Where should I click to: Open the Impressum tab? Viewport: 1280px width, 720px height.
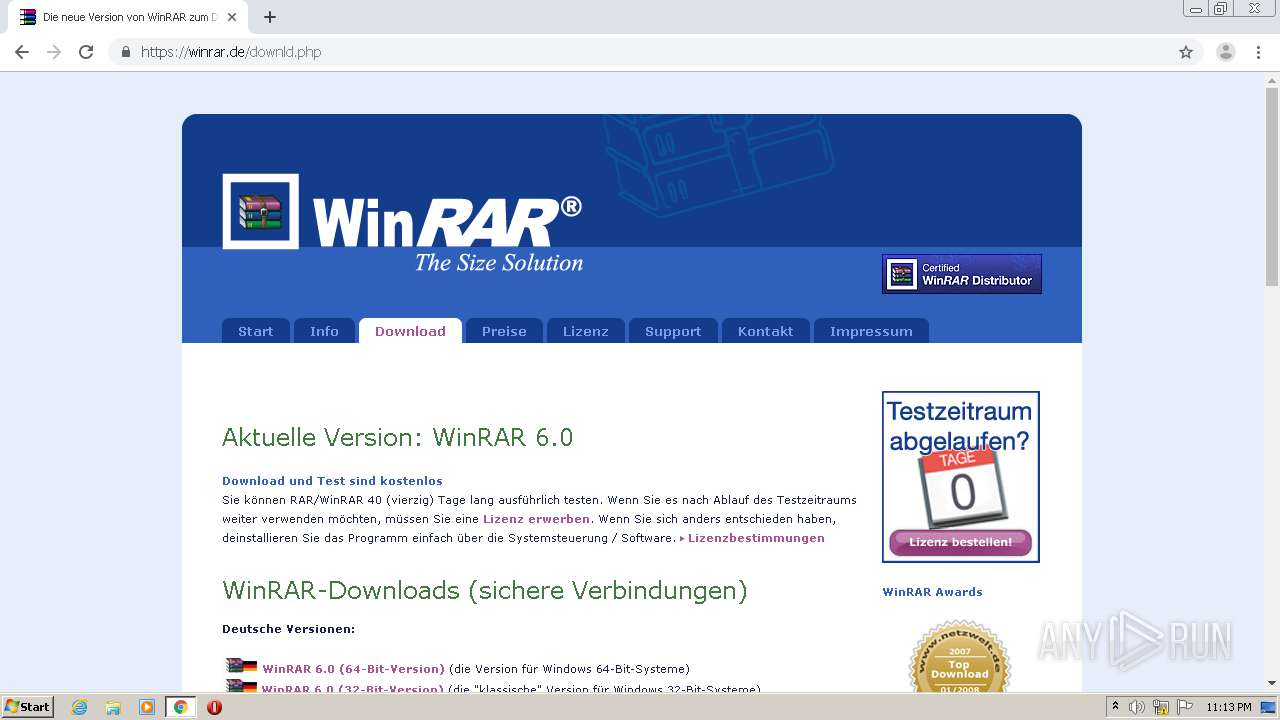[x=871, y=331]
